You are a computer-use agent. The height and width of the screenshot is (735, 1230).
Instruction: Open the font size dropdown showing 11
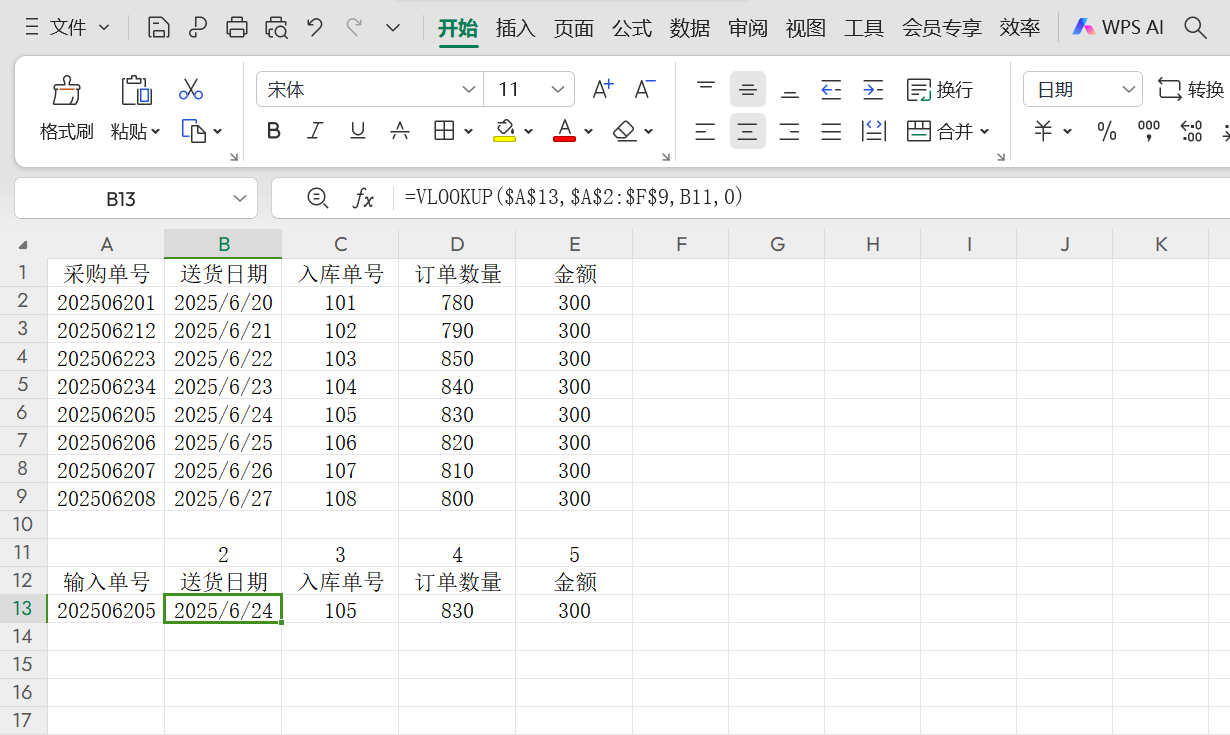(x=558, y=90)
